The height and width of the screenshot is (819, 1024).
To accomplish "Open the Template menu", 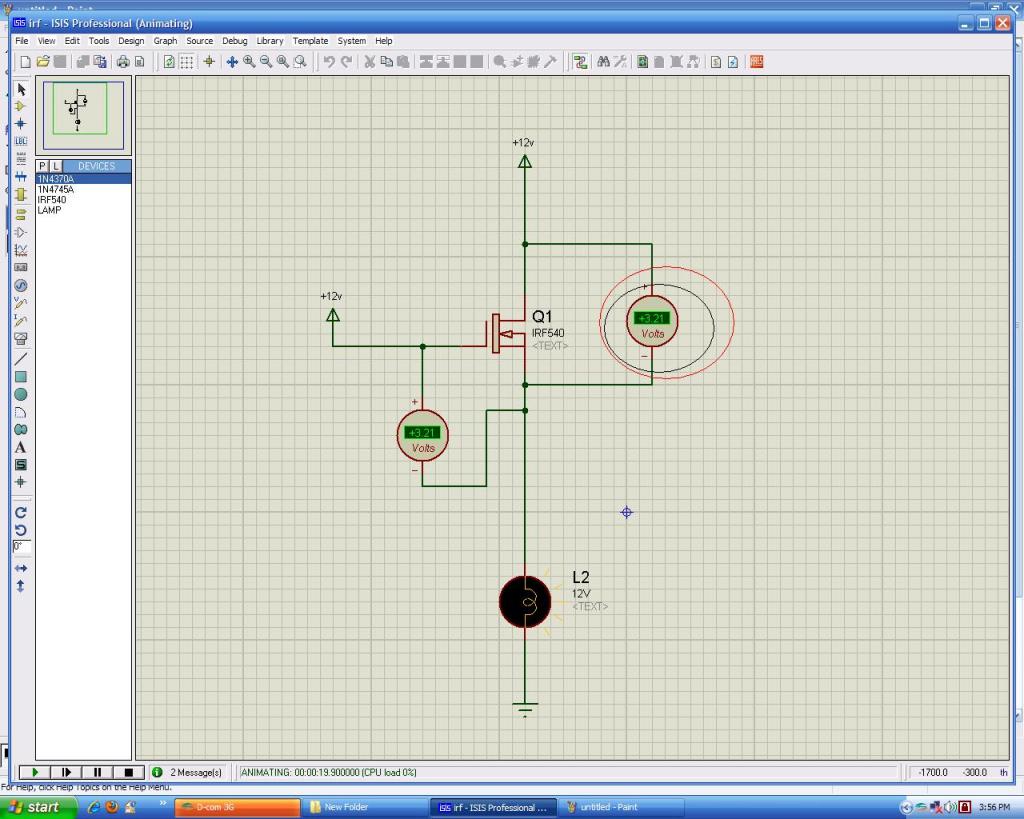I will (310, 41).
